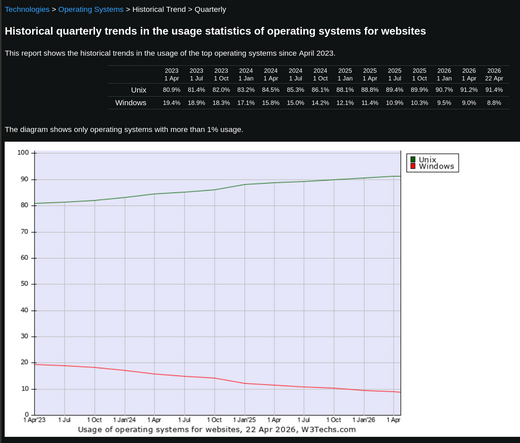This screenshot has height=443, width=520.
Task: Click the Unix value 88.8%
Action: (370, 90)
